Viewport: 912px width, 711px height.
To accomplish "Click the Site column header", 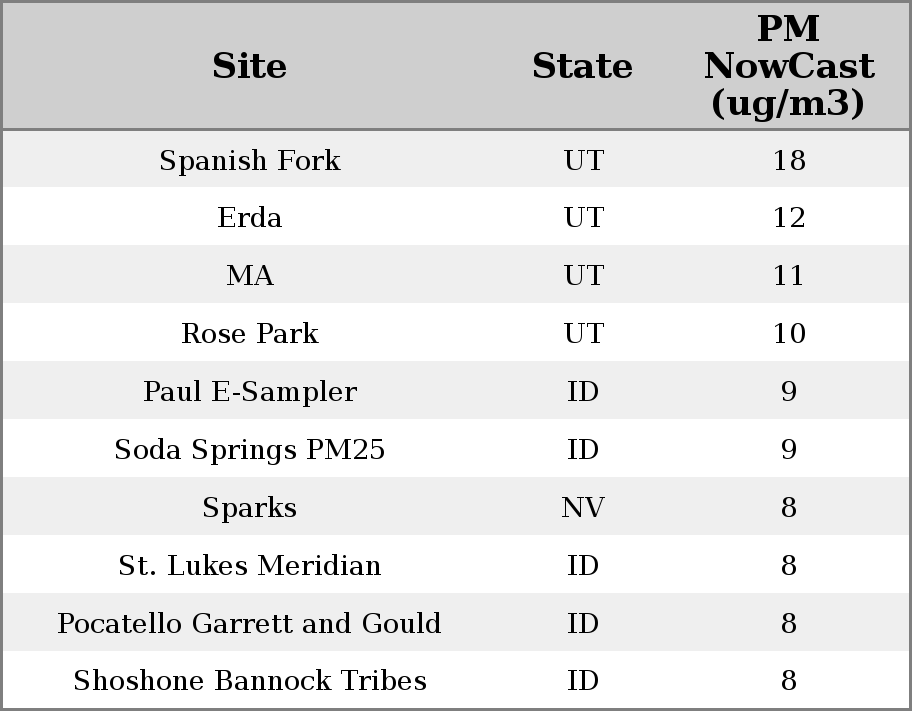I will click(250, 66).
